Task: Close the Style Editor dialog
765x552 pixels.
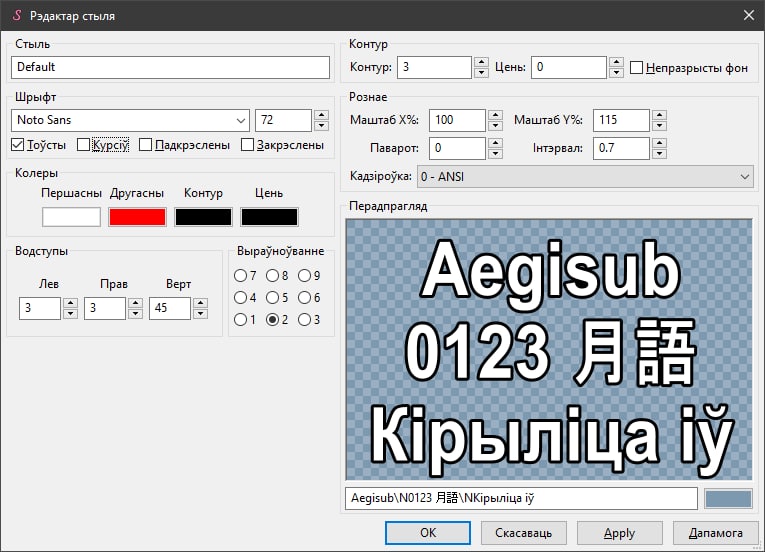Action: pyautogui.click(x=749, y=15)
